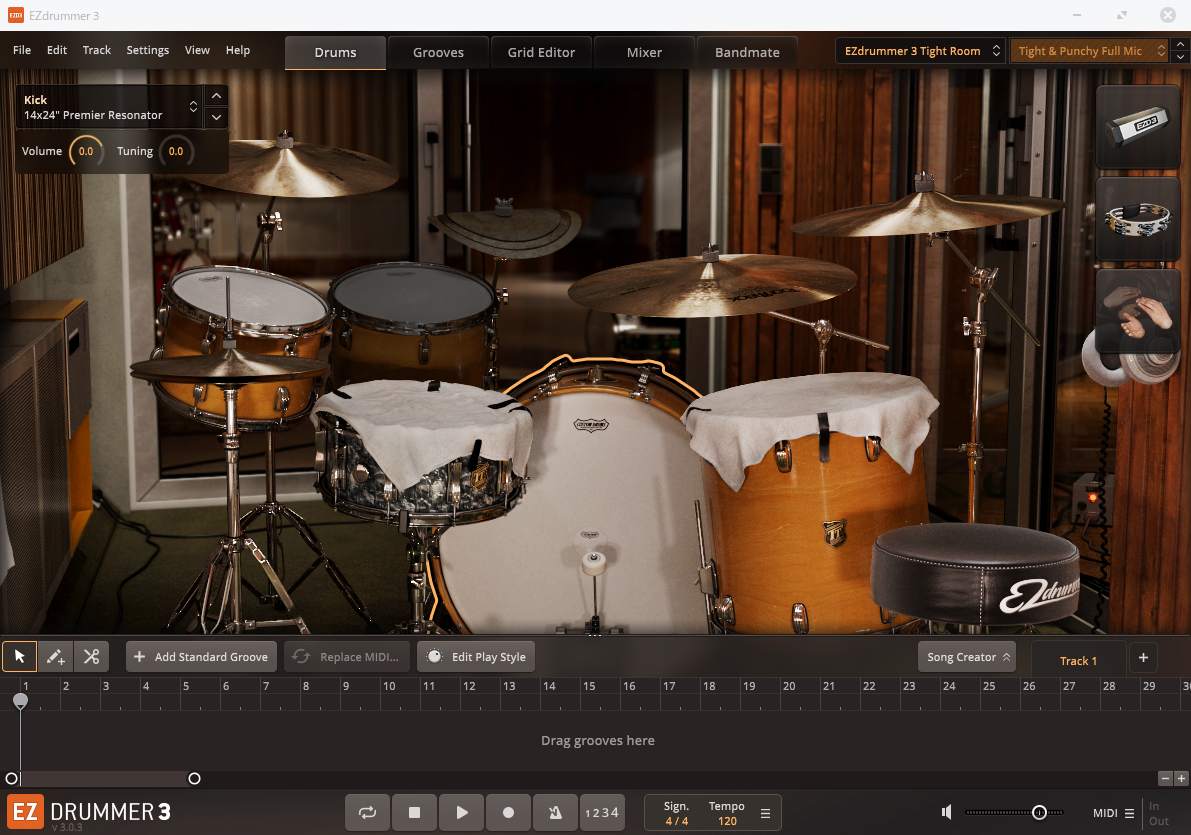Click the Kick Volume knob
1191x835 pixels.
86,152
